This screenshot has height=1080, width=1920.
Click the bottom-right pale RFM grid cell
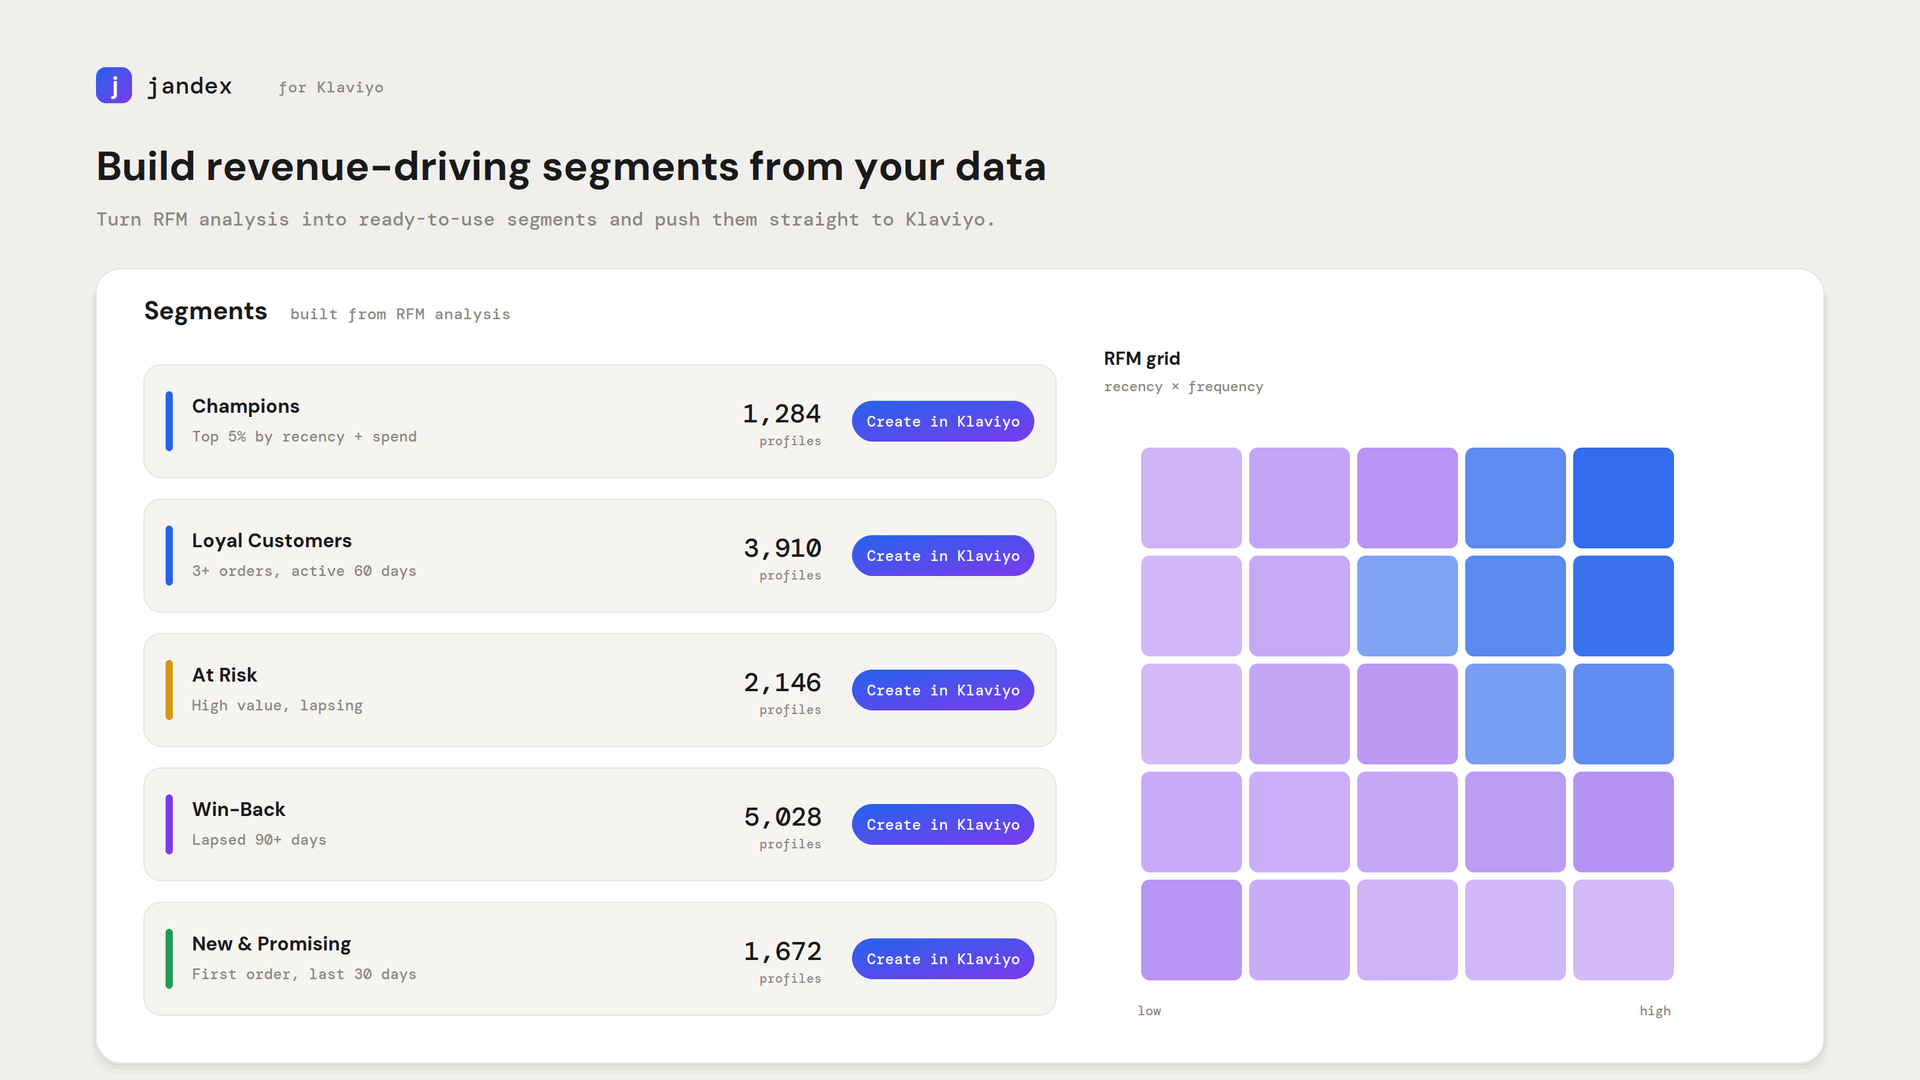coord(1623,930)
